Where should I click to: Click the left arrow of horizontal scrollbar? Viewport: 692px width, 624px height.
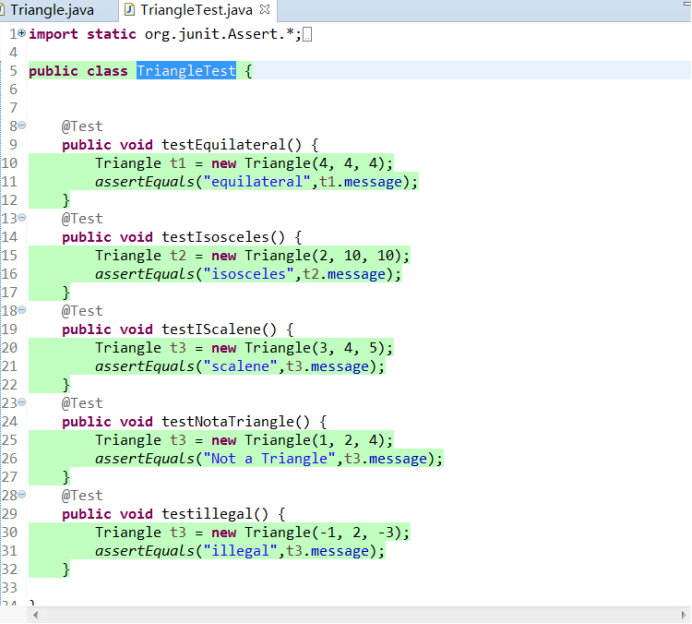click(x=36, y=615)
